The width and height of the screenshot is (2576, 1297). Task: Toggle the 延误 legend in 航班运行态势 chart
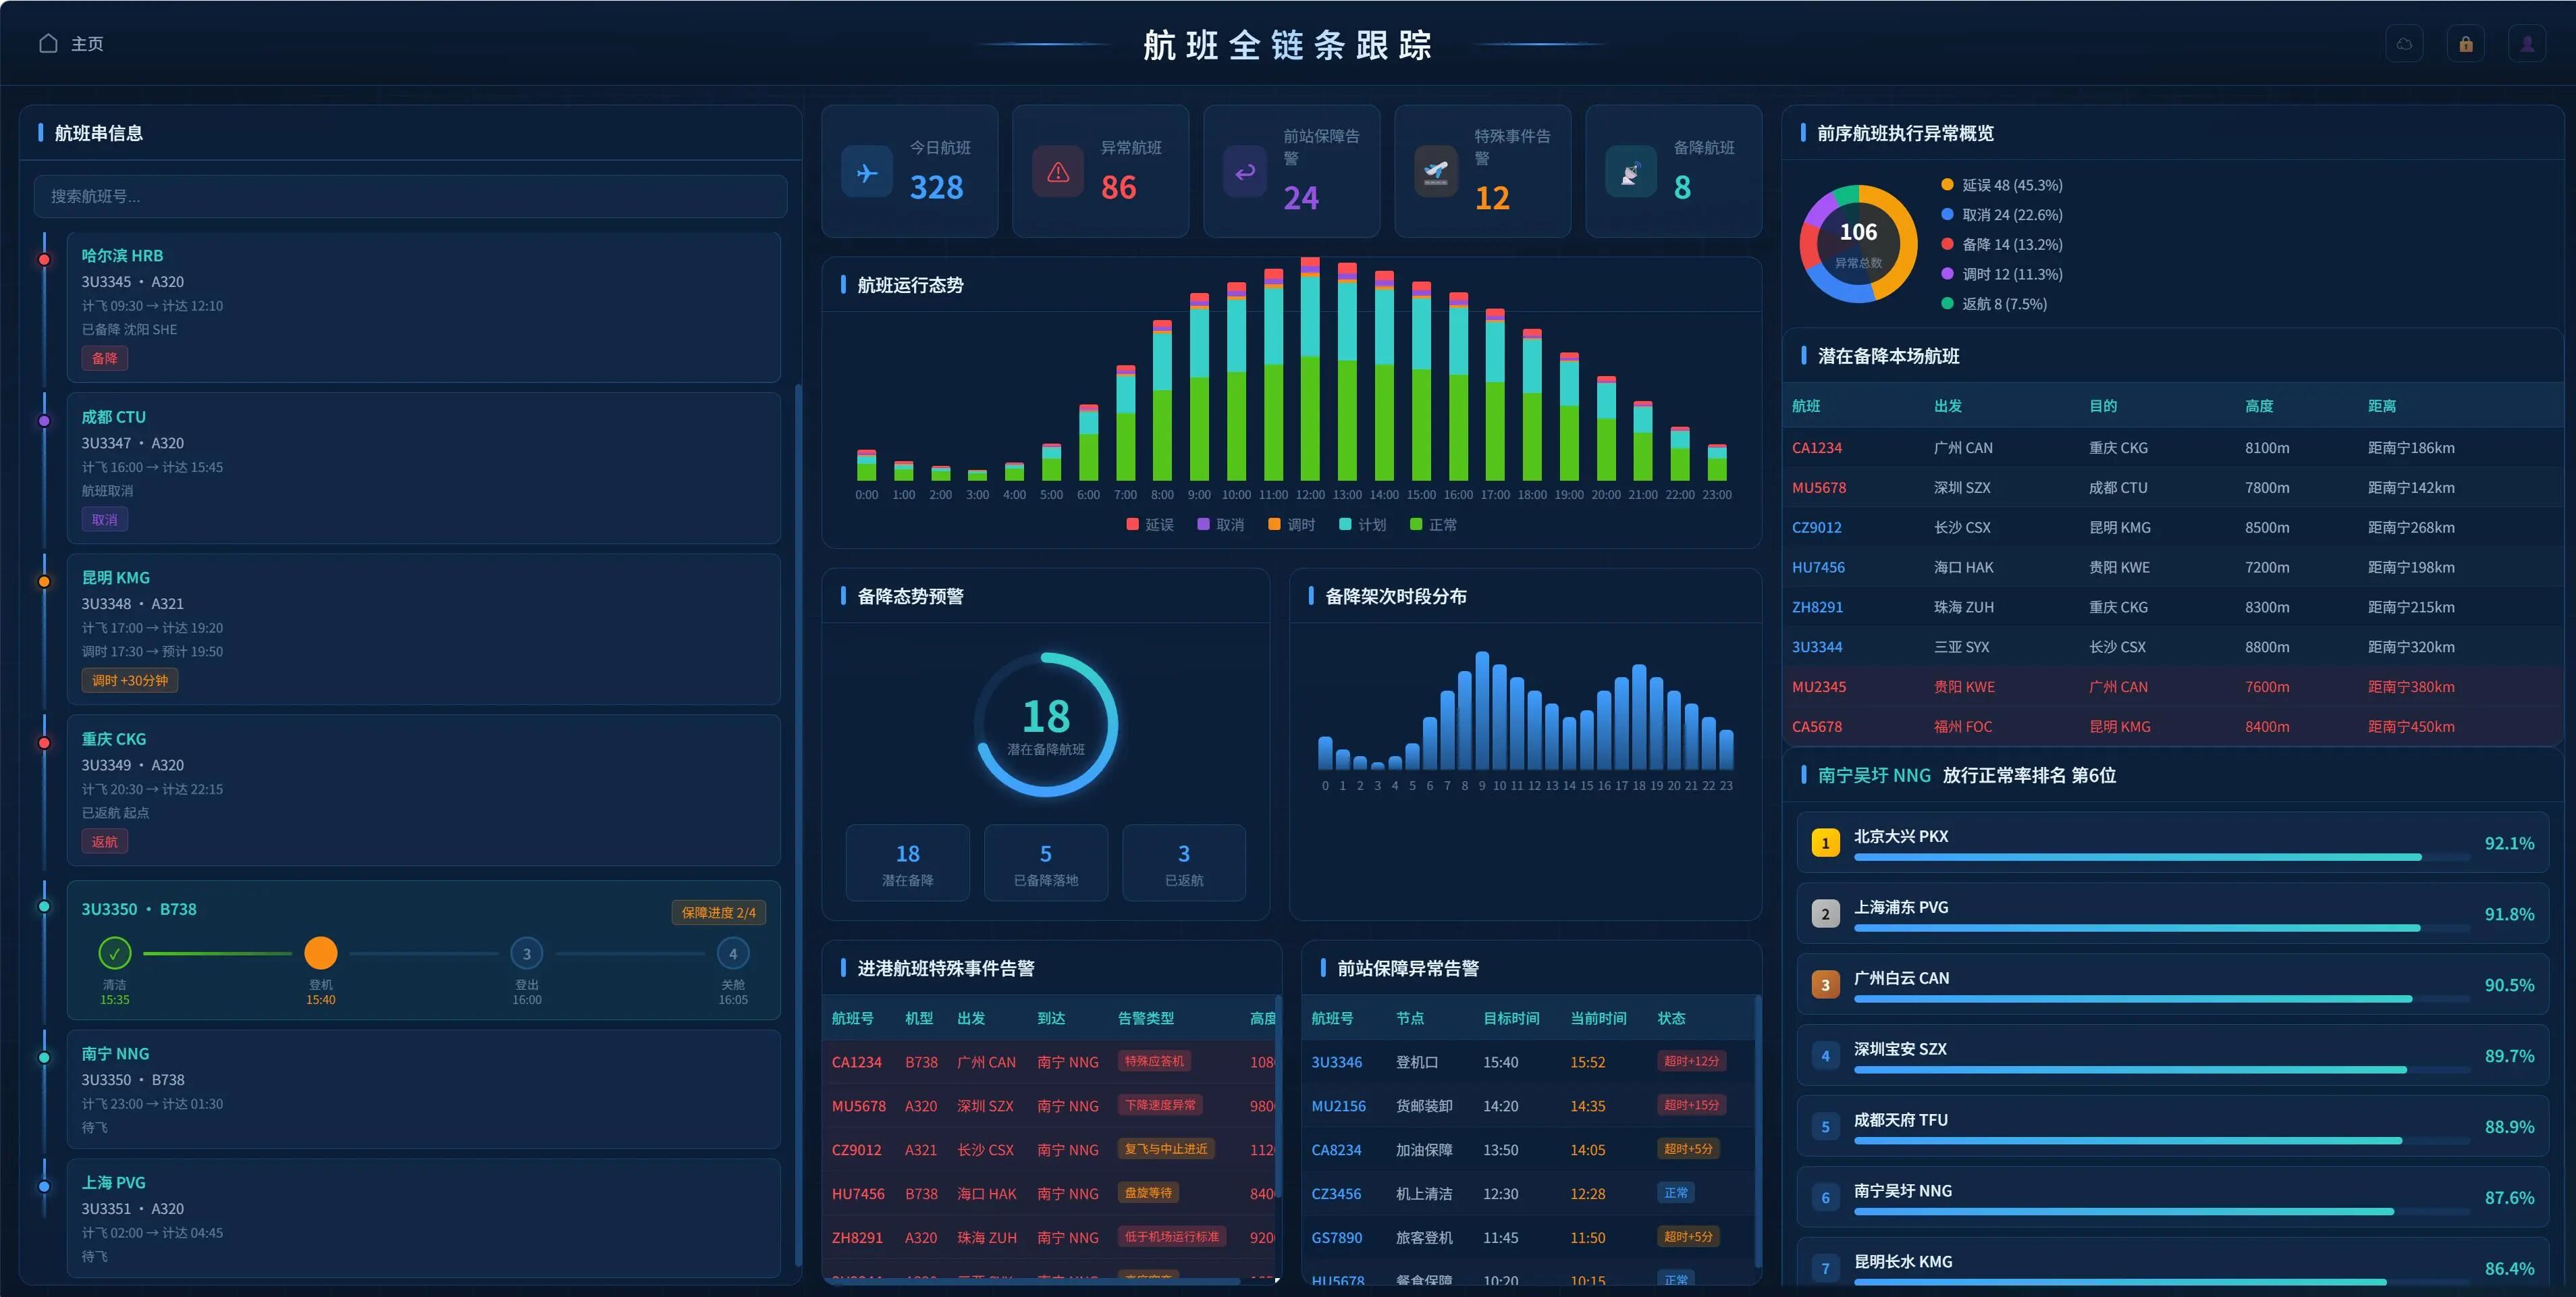coord(1150,524)
